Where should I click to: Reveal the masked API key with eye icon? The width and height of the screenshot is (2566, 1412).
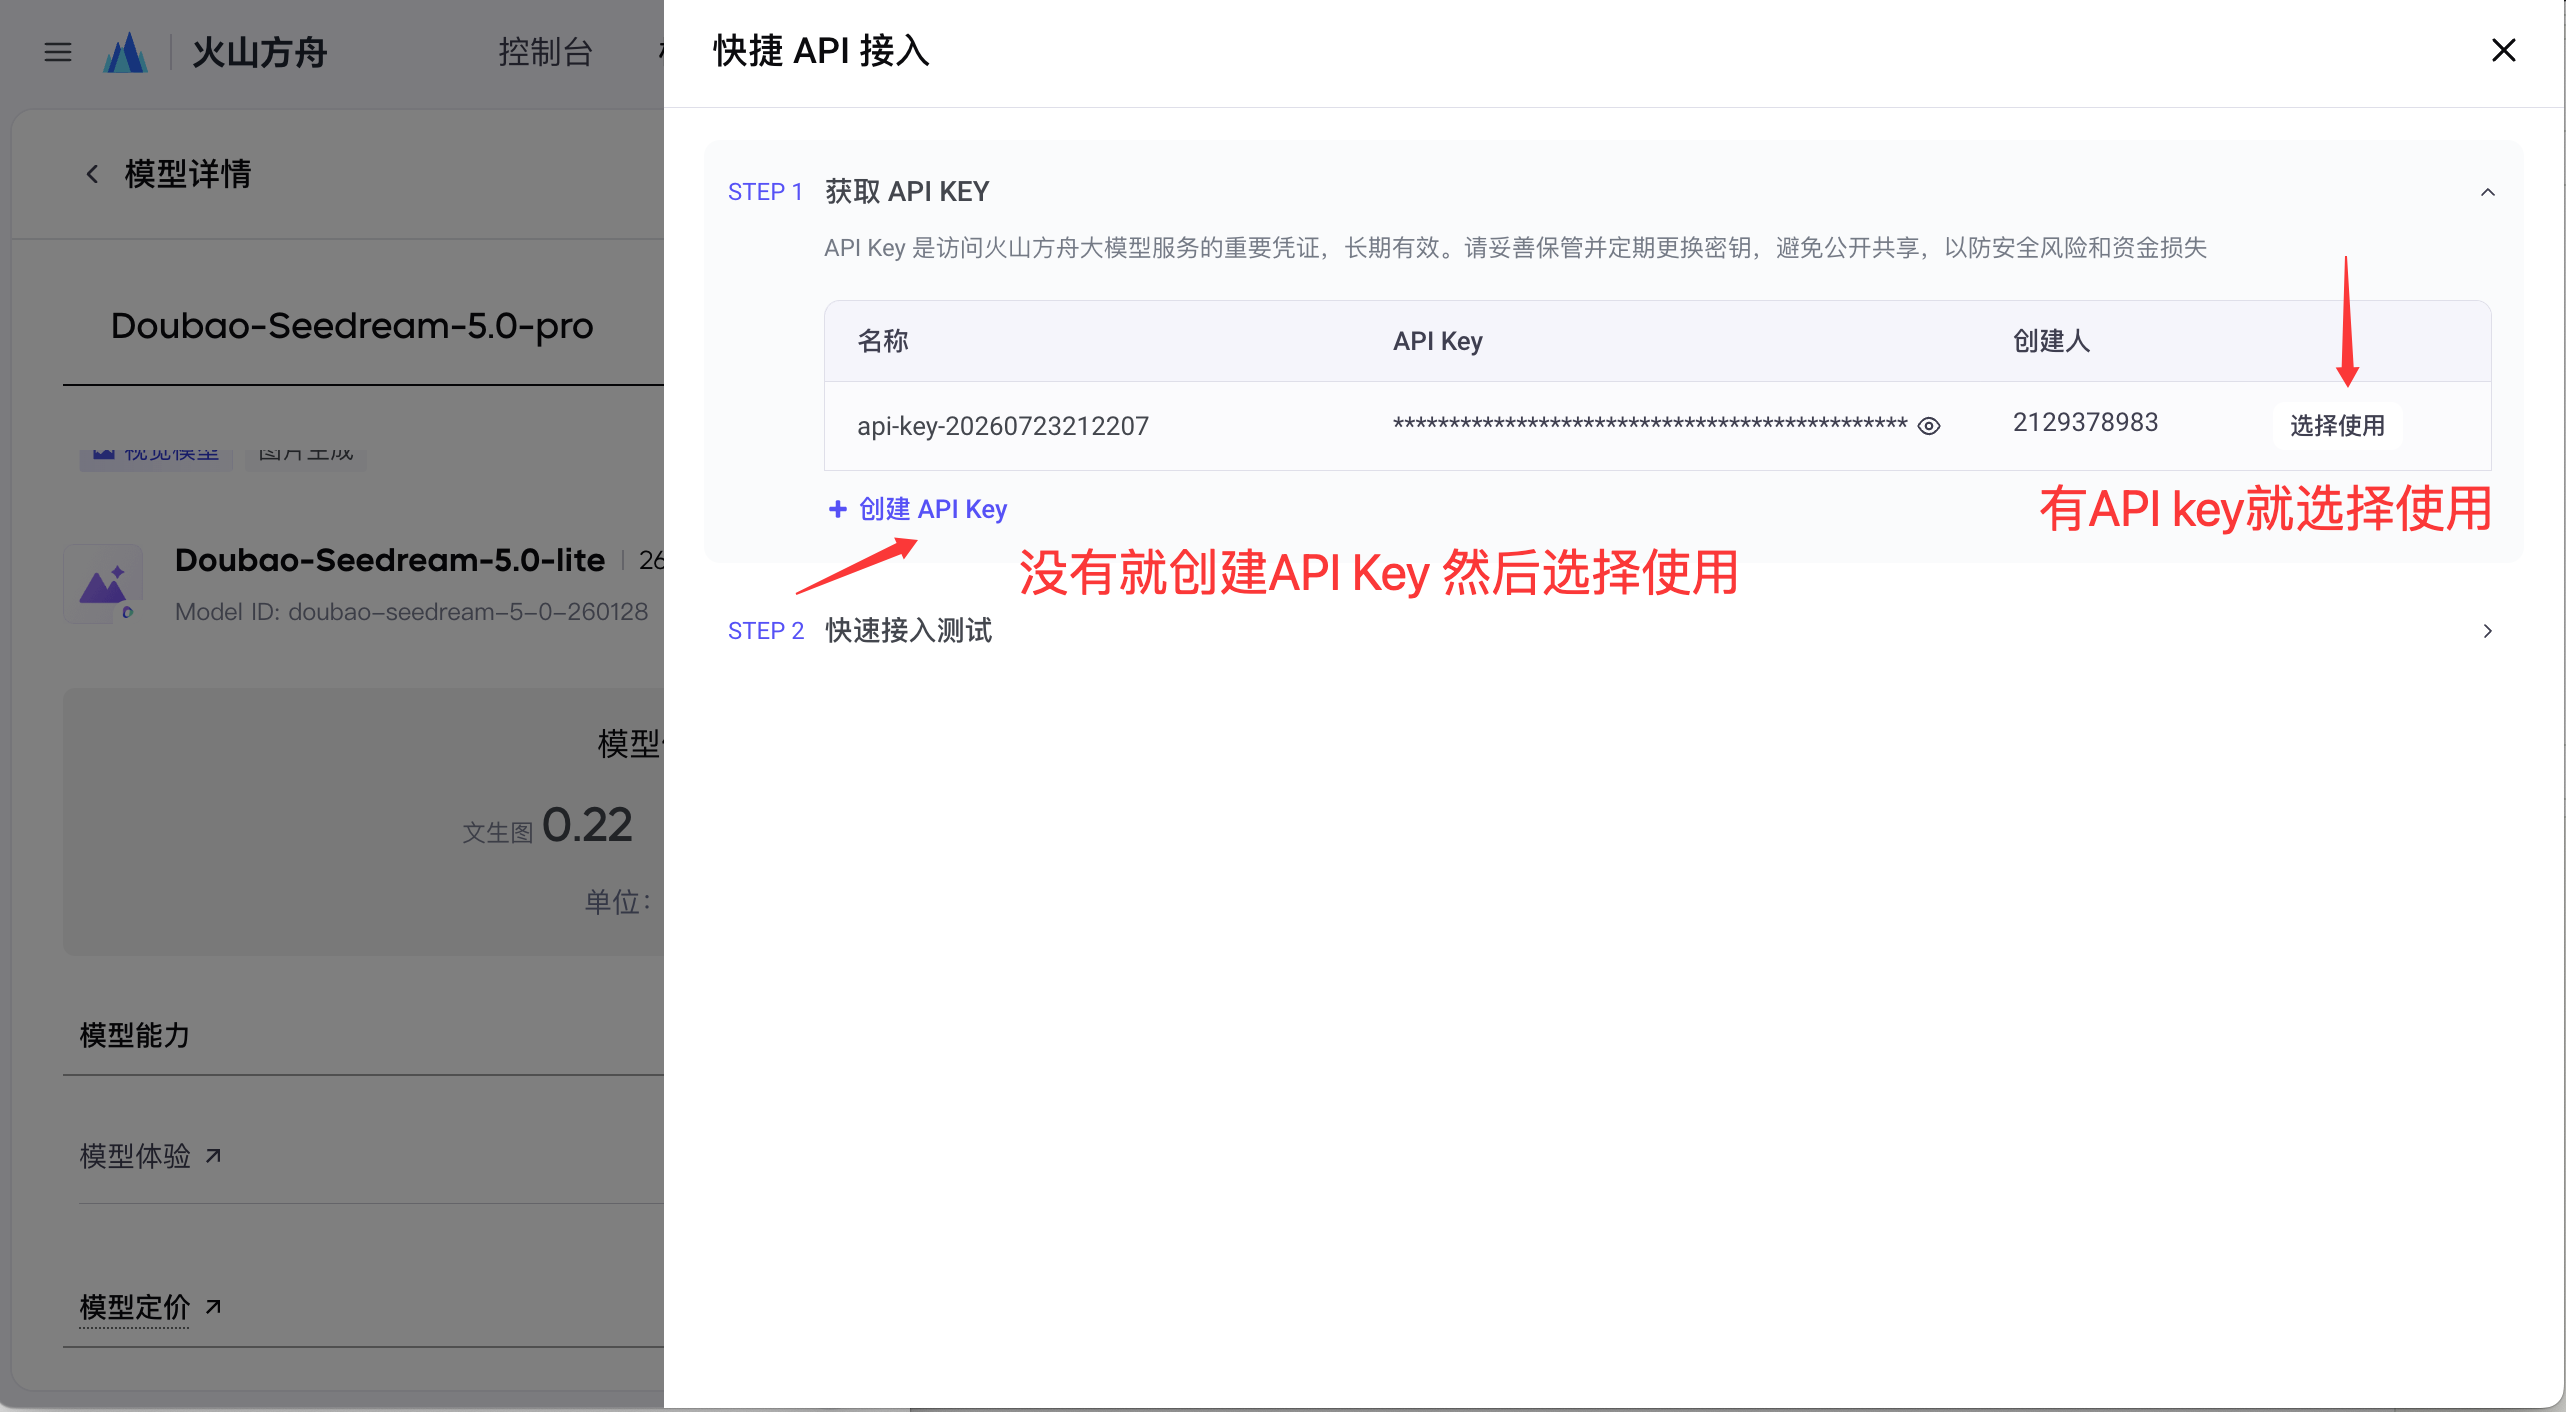pos(1929,426)
